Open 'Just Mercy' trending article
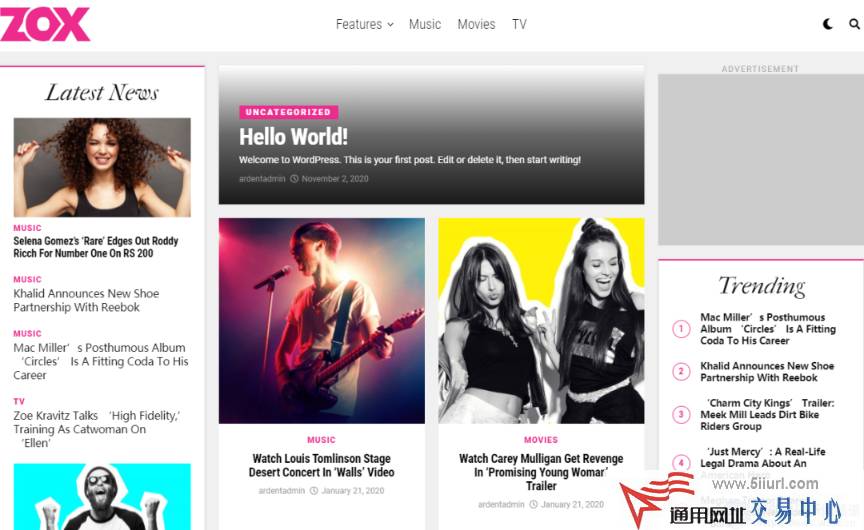864x530 pixels. pyautogui.click(x=763, y=457)
